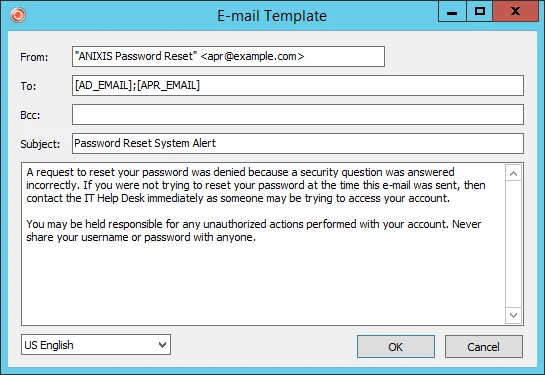Close the E-mail Template window
545x375 pixels.
515,12
